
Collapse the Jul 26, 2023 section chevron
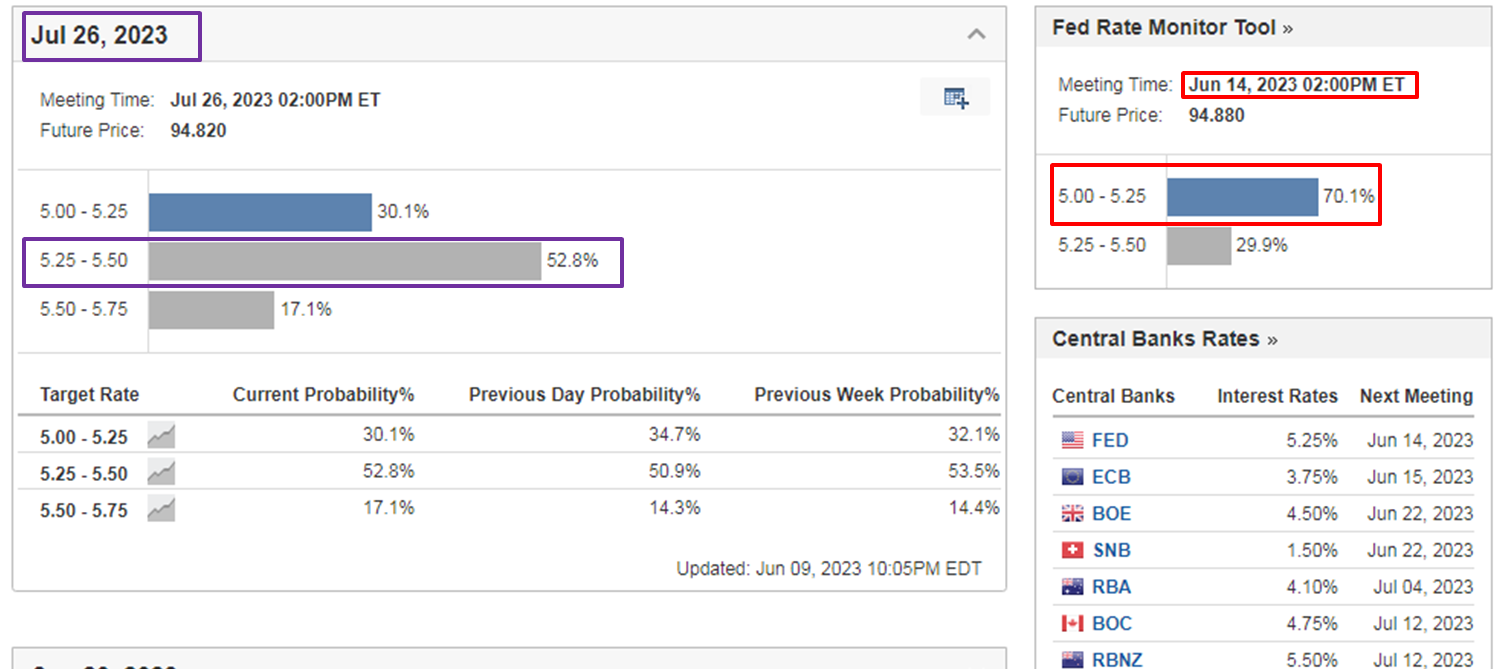tap(976, 34)
